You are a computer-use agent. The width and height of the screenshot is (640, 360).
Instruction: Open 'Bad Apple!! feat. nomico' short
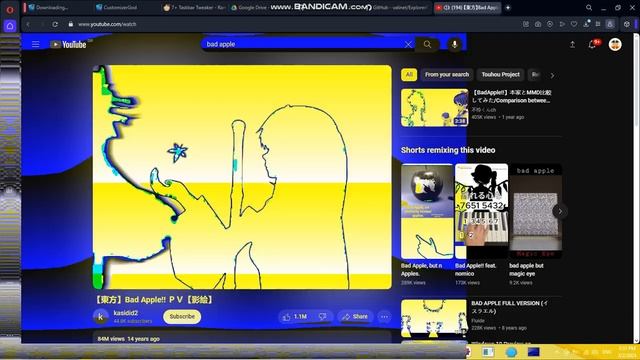481,211
